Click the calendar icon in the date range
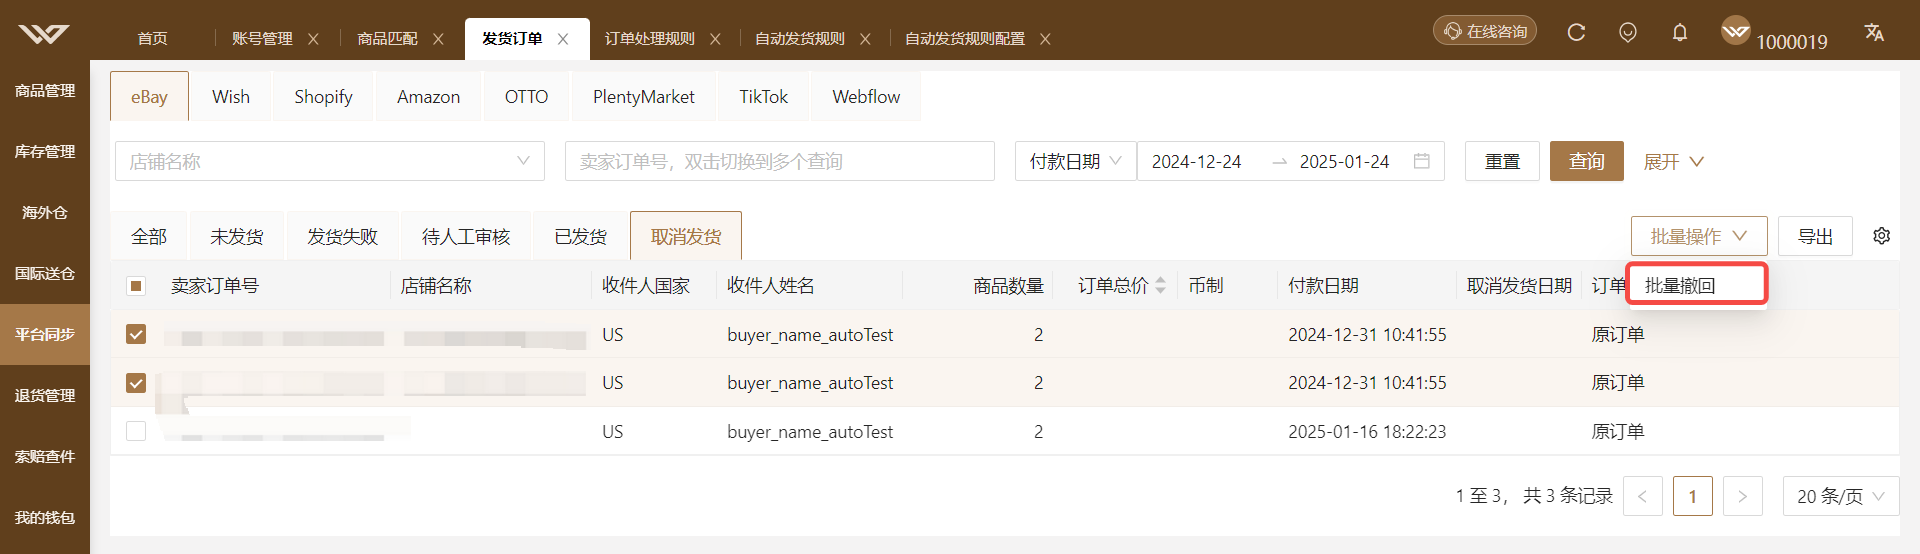 (x=1422, y=161)
